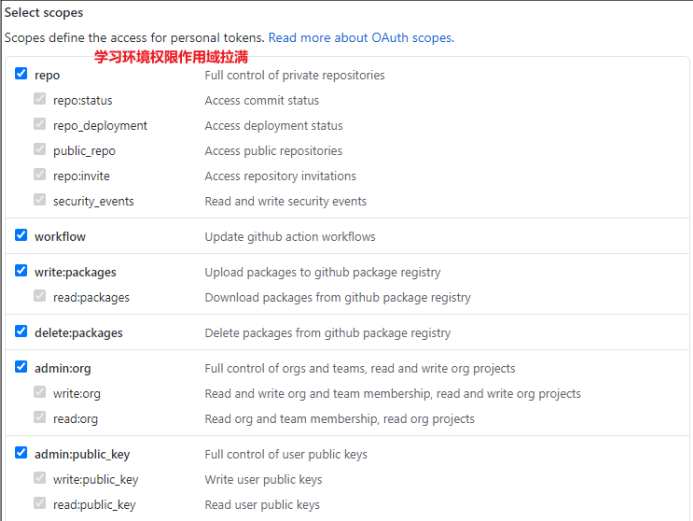Toggle the public_repo checkbox
This screenshot has width=693, height=521.
click(40, 150)
